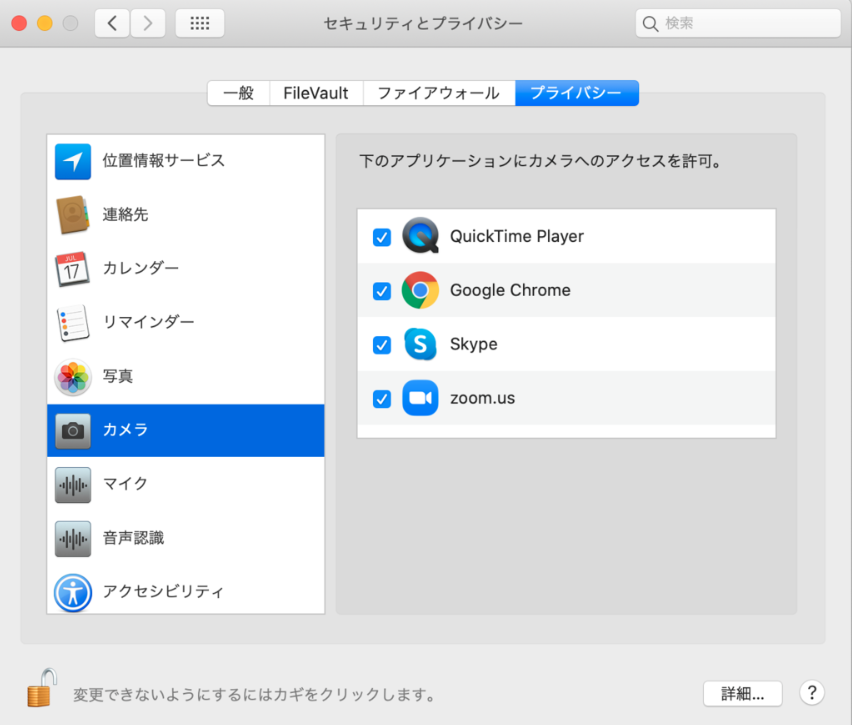Open マイク (Microphone) privacy settings
This screenshot has height=725, width=852.
click(72, 484)
